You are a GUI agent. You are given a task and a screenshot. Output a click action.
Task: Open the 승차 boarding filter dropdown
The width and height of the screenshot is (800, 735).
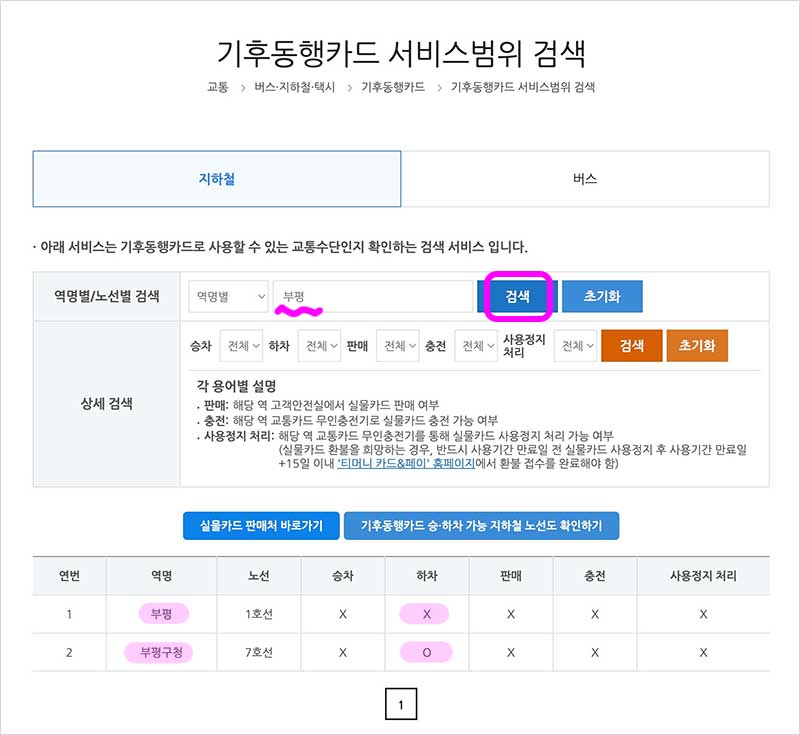[x=244, y=345]
